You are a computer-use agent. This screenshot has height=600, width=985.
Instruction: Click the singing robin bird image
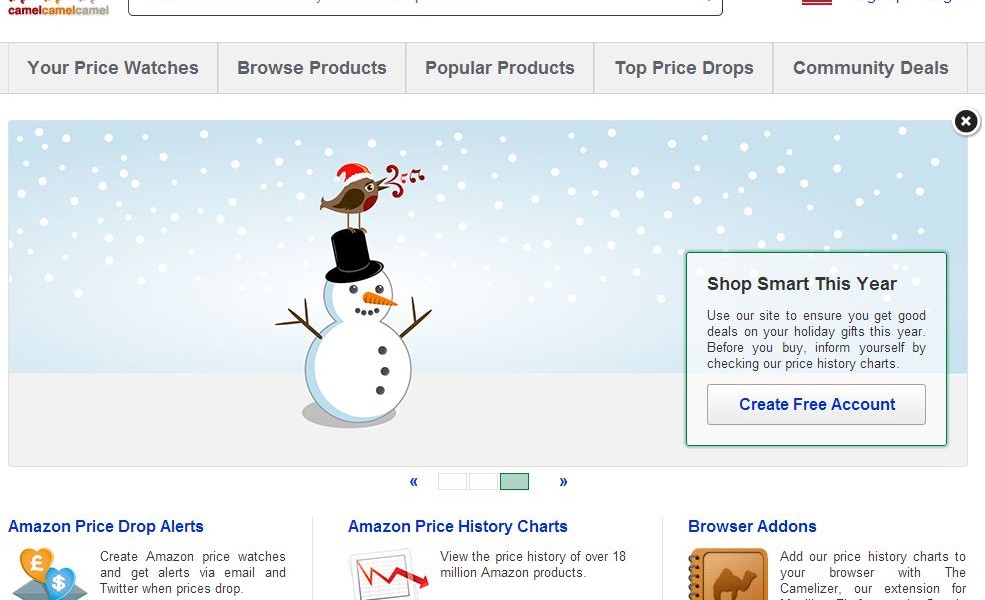click(x=371, y=196)
